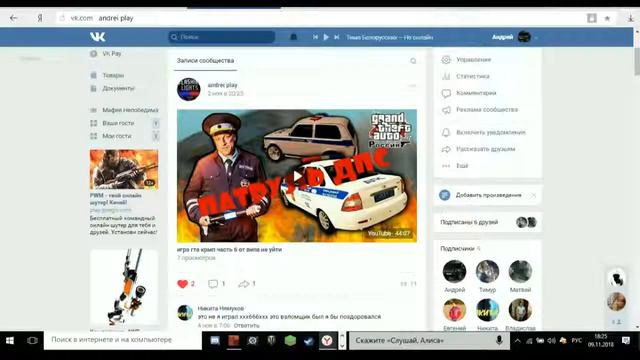Click the Yandex Я button in browser

pos(40,18)
